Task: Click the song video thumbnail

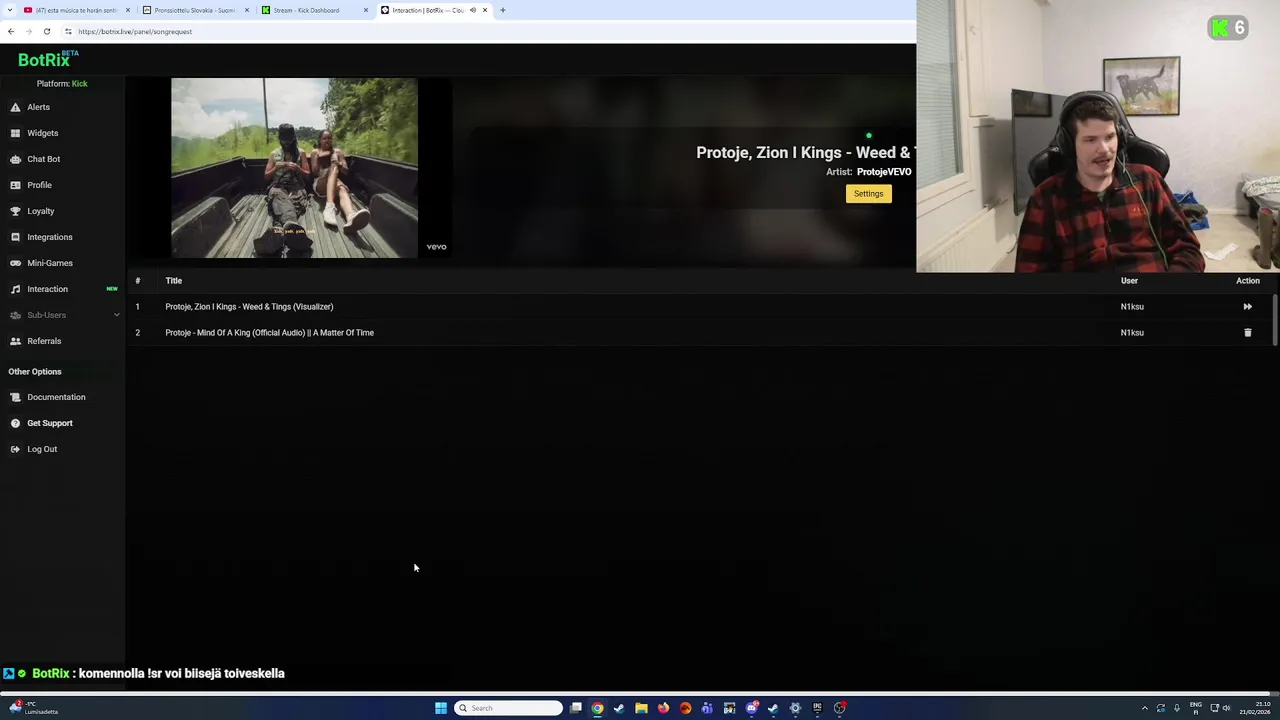Action: (294, 168)
